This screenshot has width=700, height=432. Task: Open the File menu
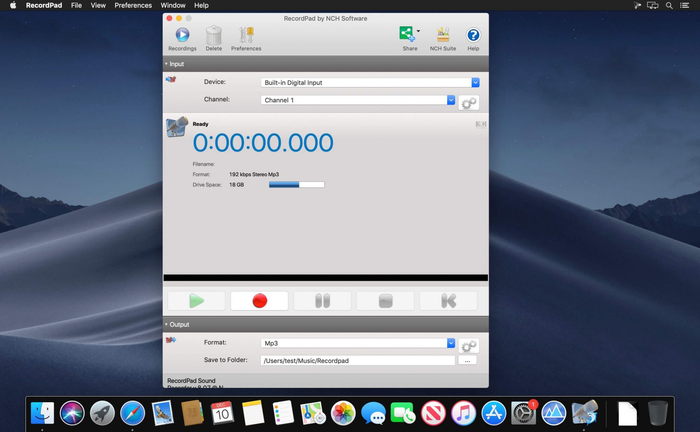coord(76,5)
